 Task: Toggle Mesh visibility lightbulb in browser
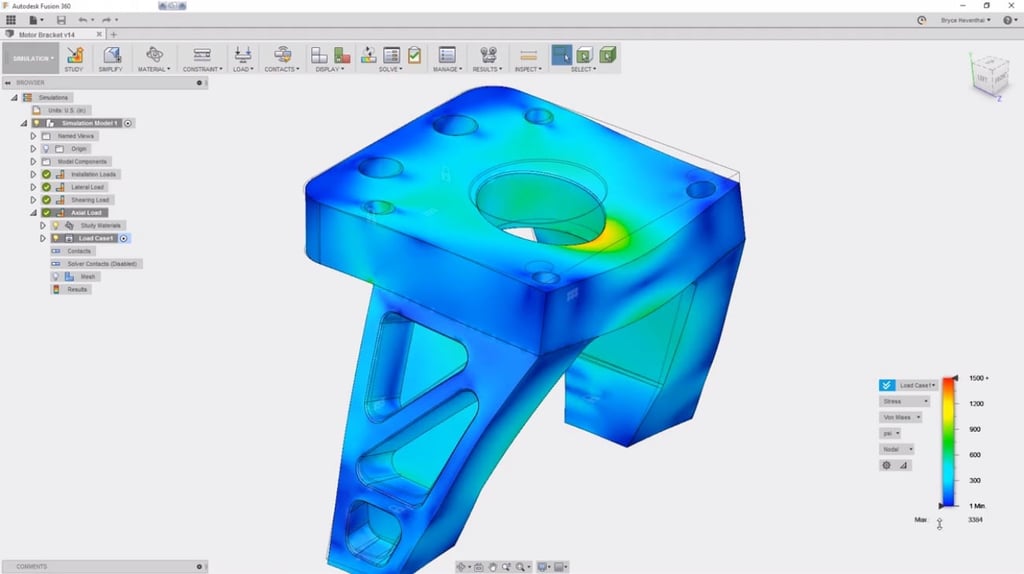pos(56,276)
